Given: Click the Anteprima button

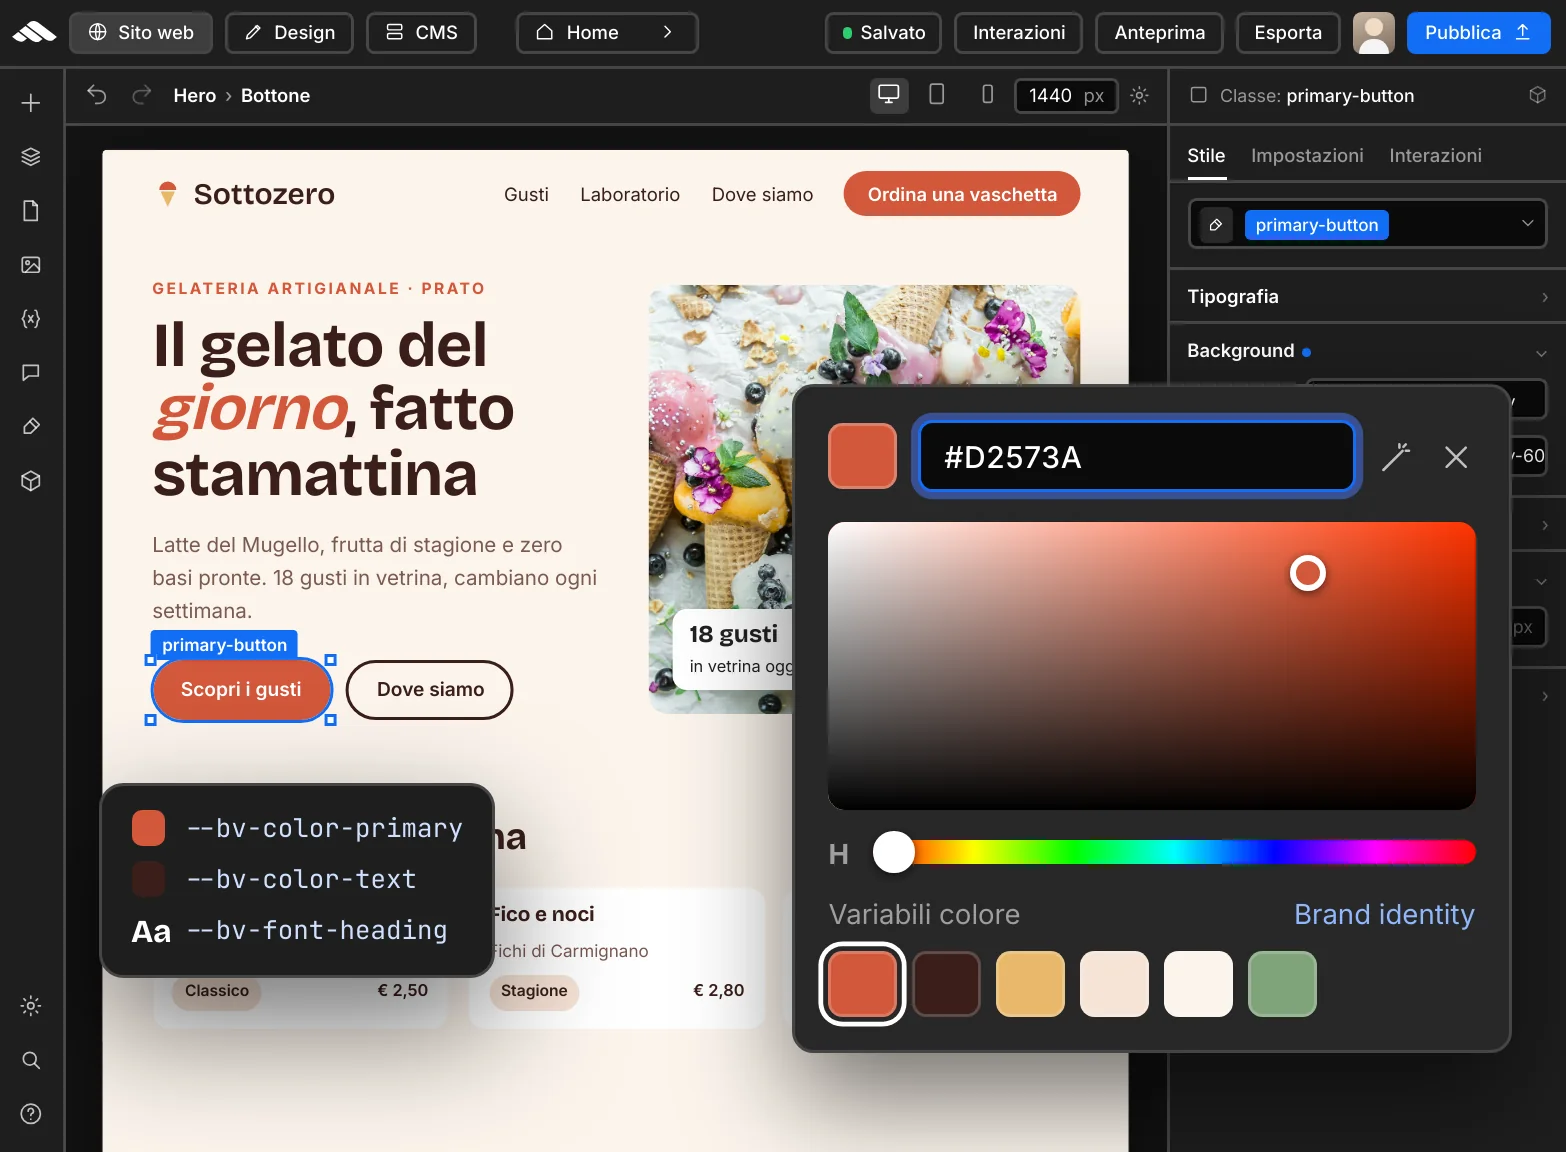Looking at the screenshot, I should (x=1159, y=33).
